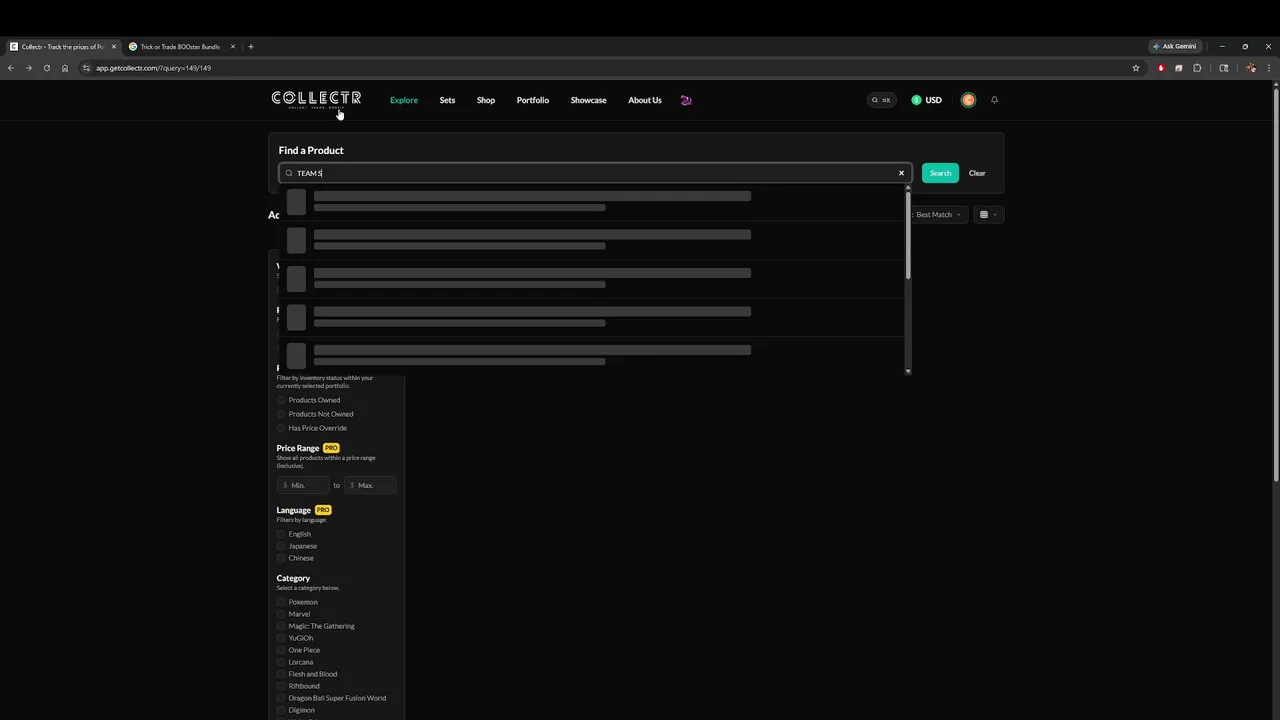The width and height of the screenshot is (1280, 720).
Task: Open the list view layout dropdown
Action: (x=988, y=215)
